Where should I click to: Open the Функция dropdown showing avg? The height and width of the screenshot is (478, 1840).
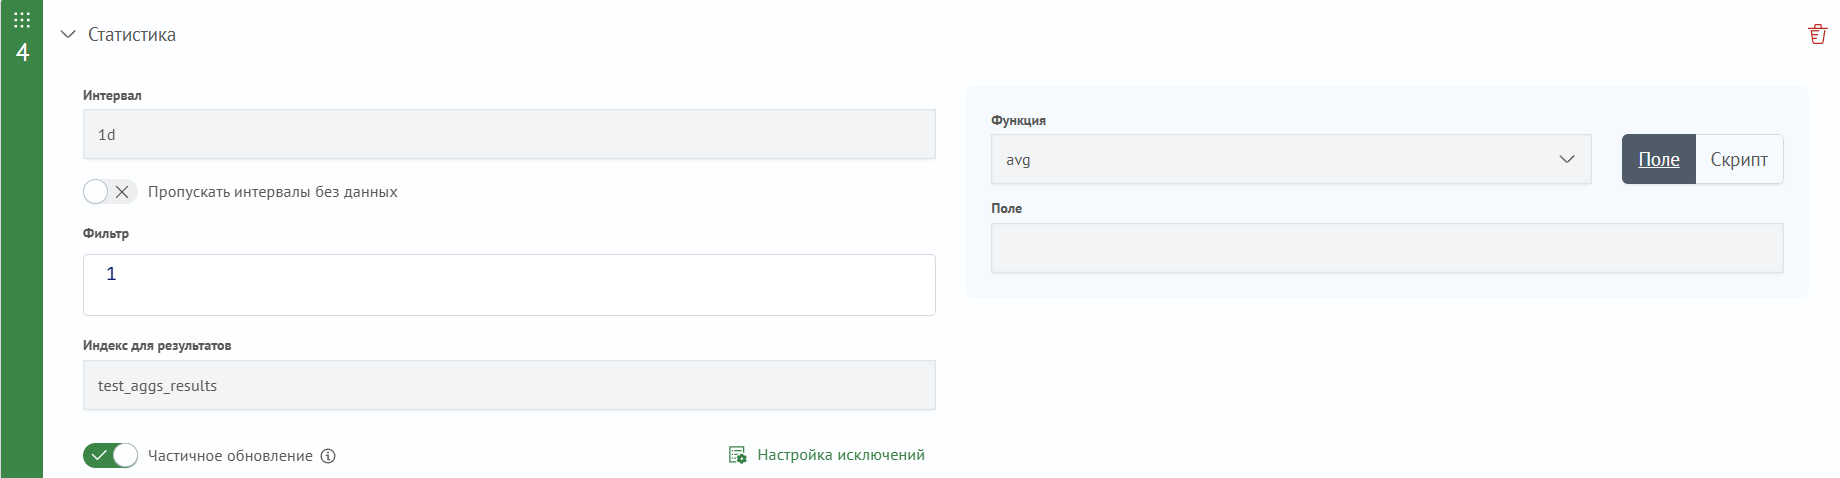(x=1291, y=160)
